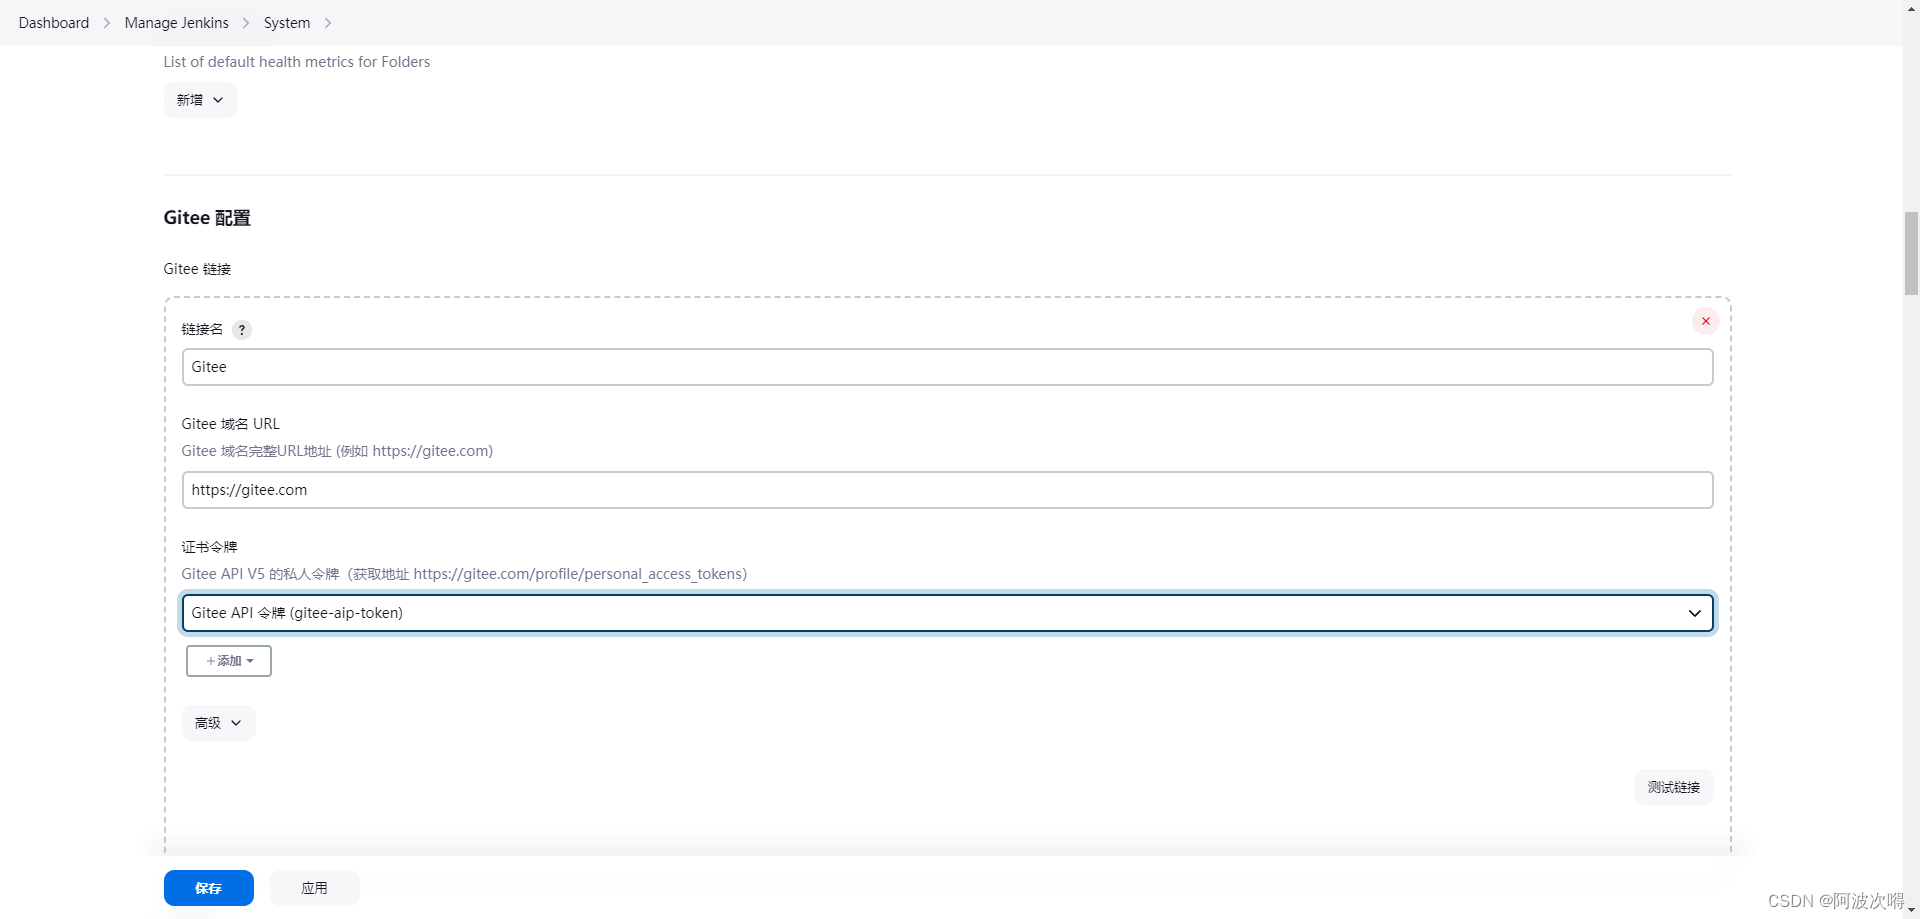Click the scrollbar down arrow
Image resolution: width=1920 pixels, height=919 pixels.
tap(1911, 910)
